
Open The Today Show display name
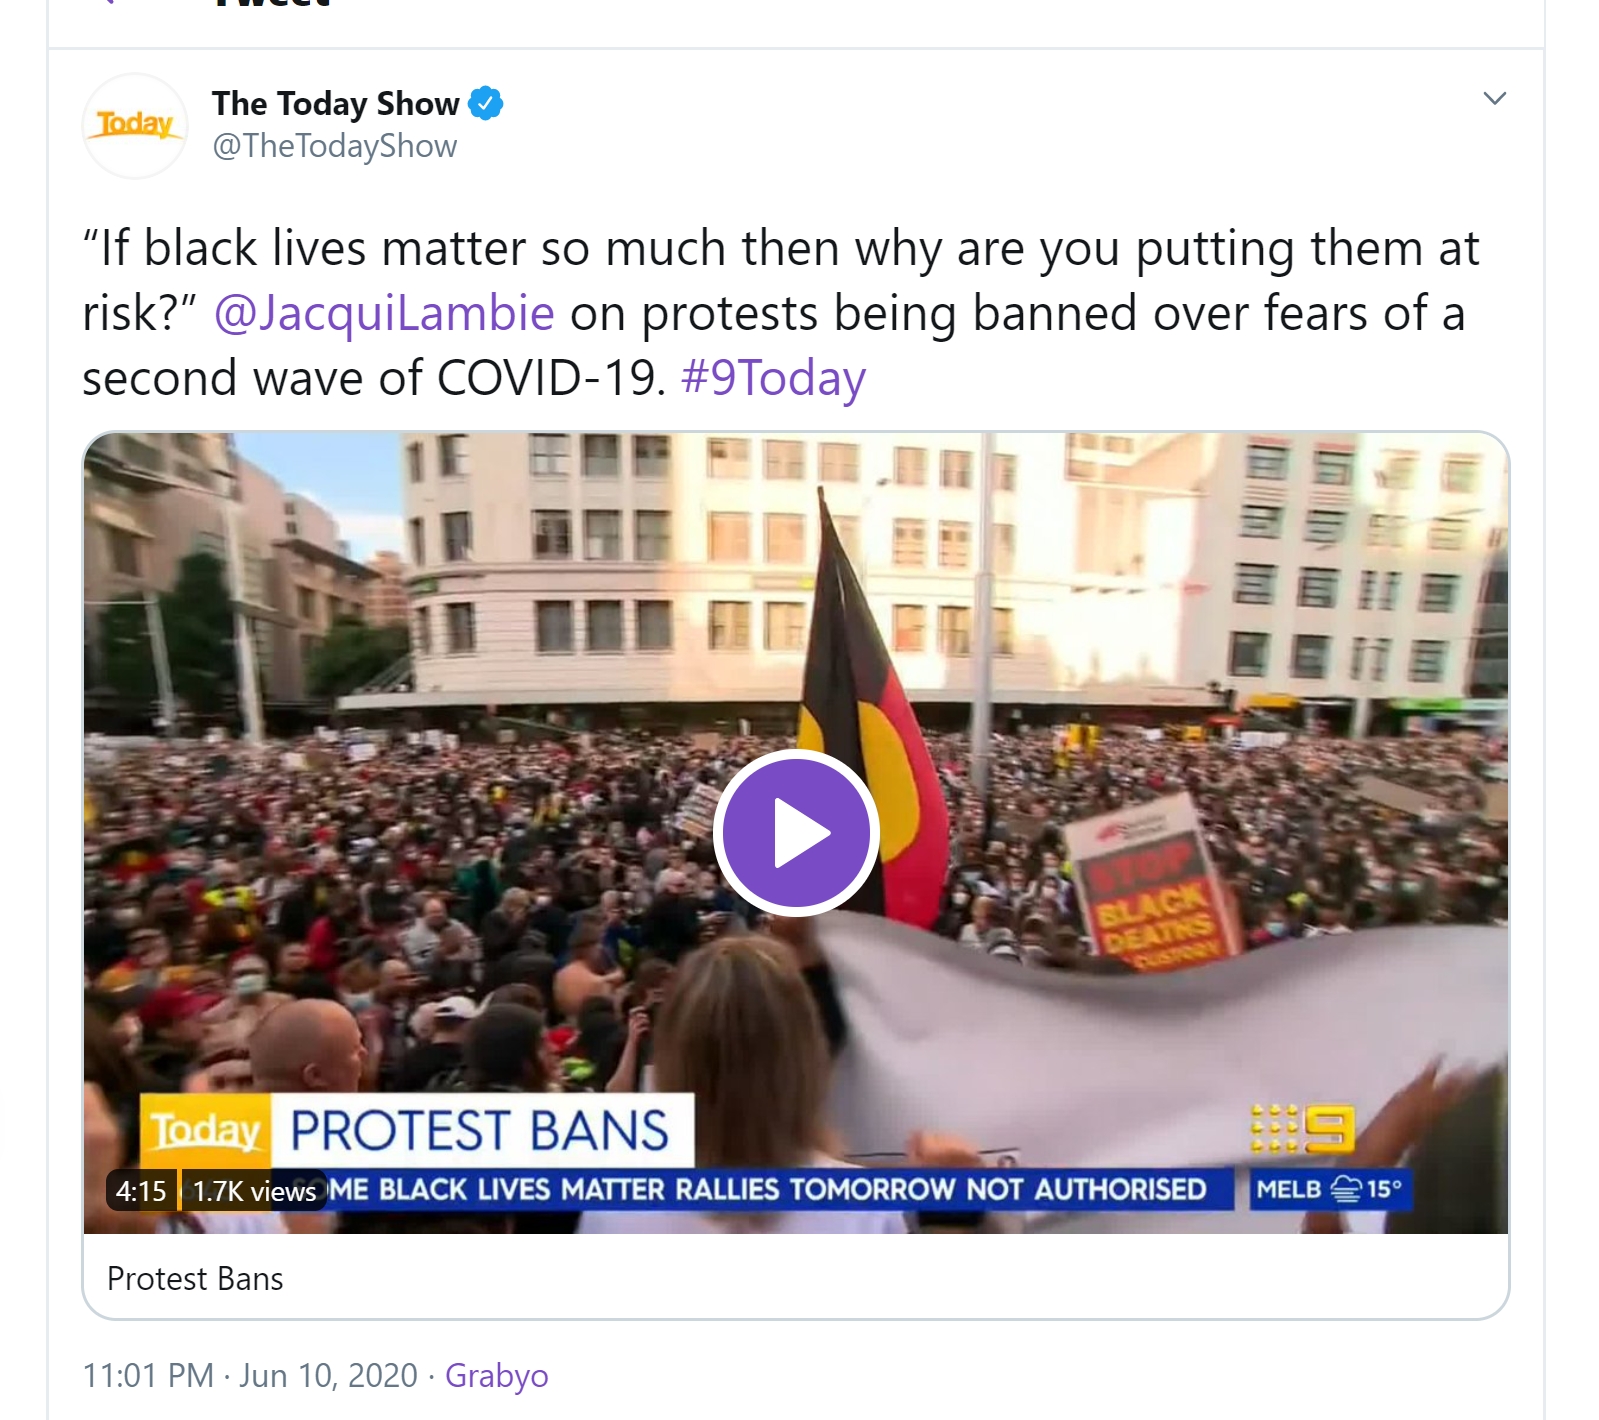(x=335, y=103)
